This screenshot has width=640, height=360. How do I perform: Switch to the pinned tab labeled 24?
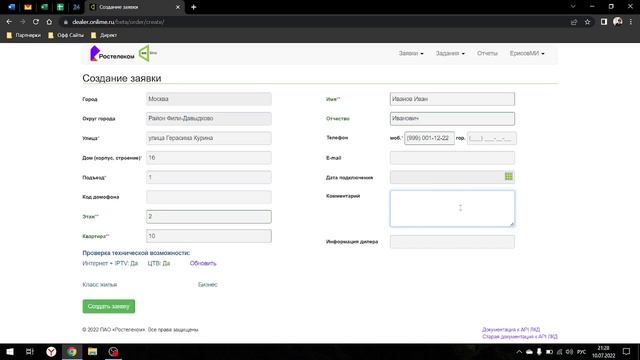click(x=76, y=7)
